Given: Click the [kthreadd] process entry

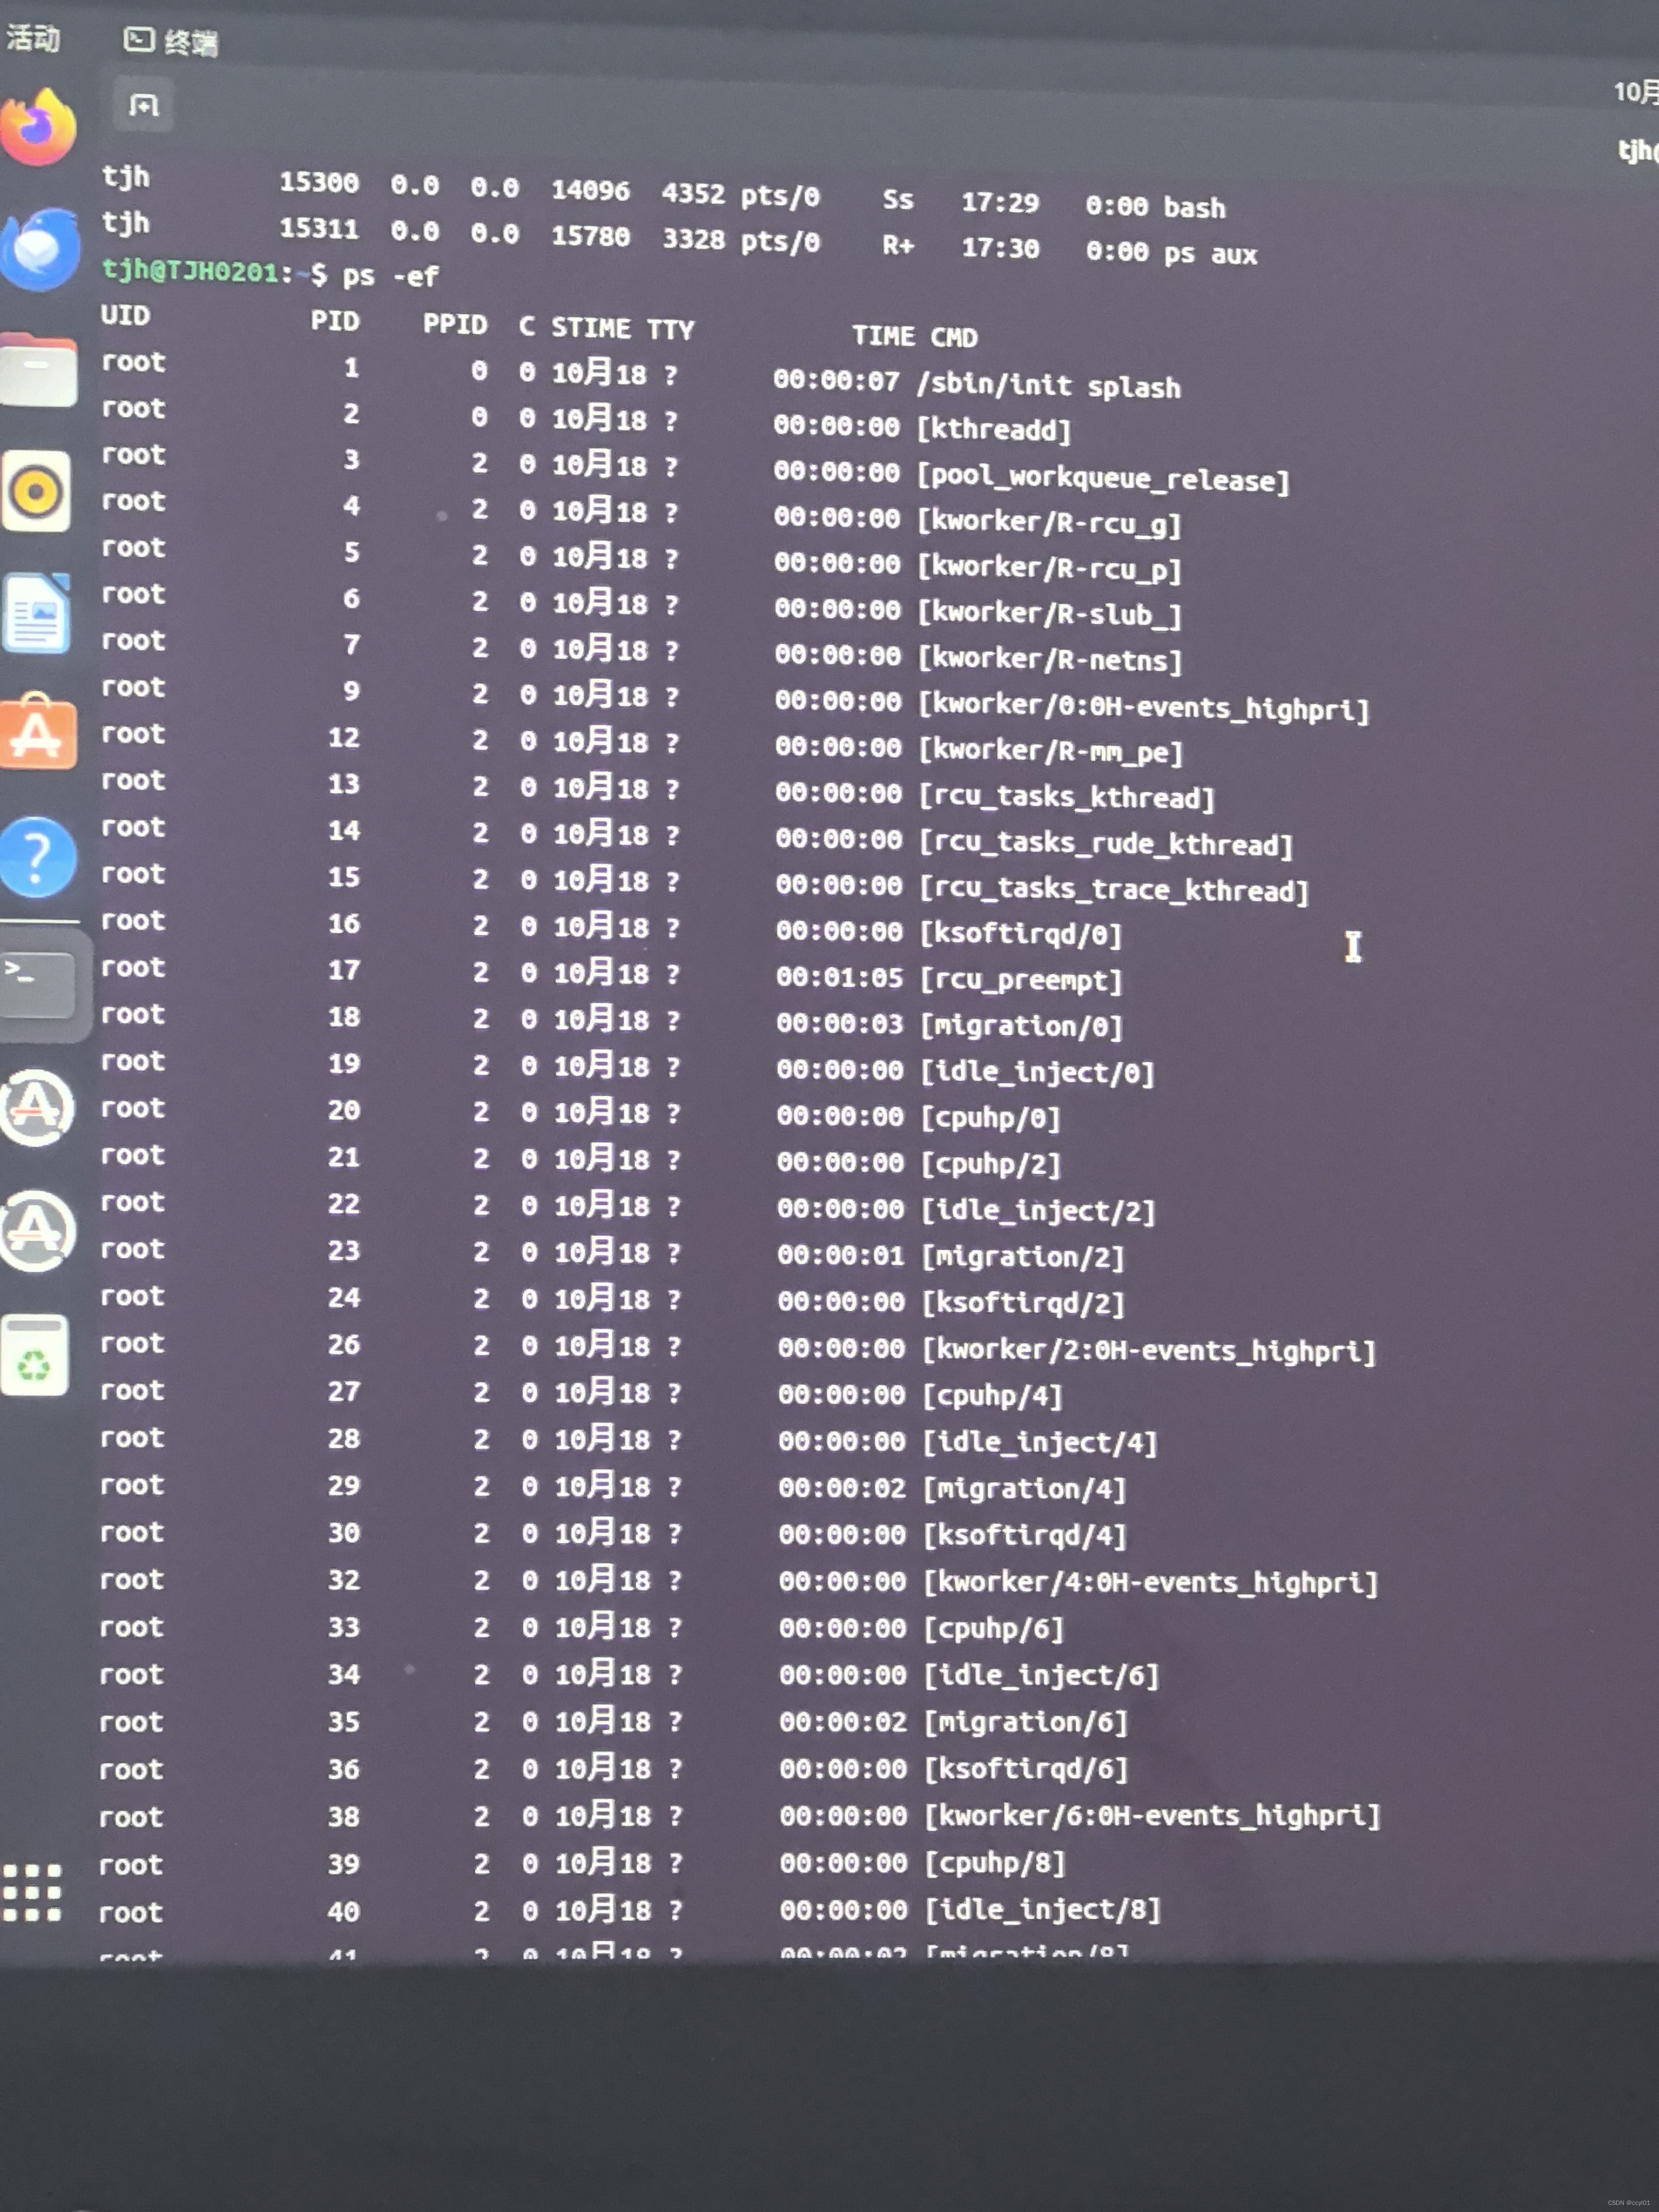Looking at the screenshot, I should pyautogui.click(x=994, y=430).
